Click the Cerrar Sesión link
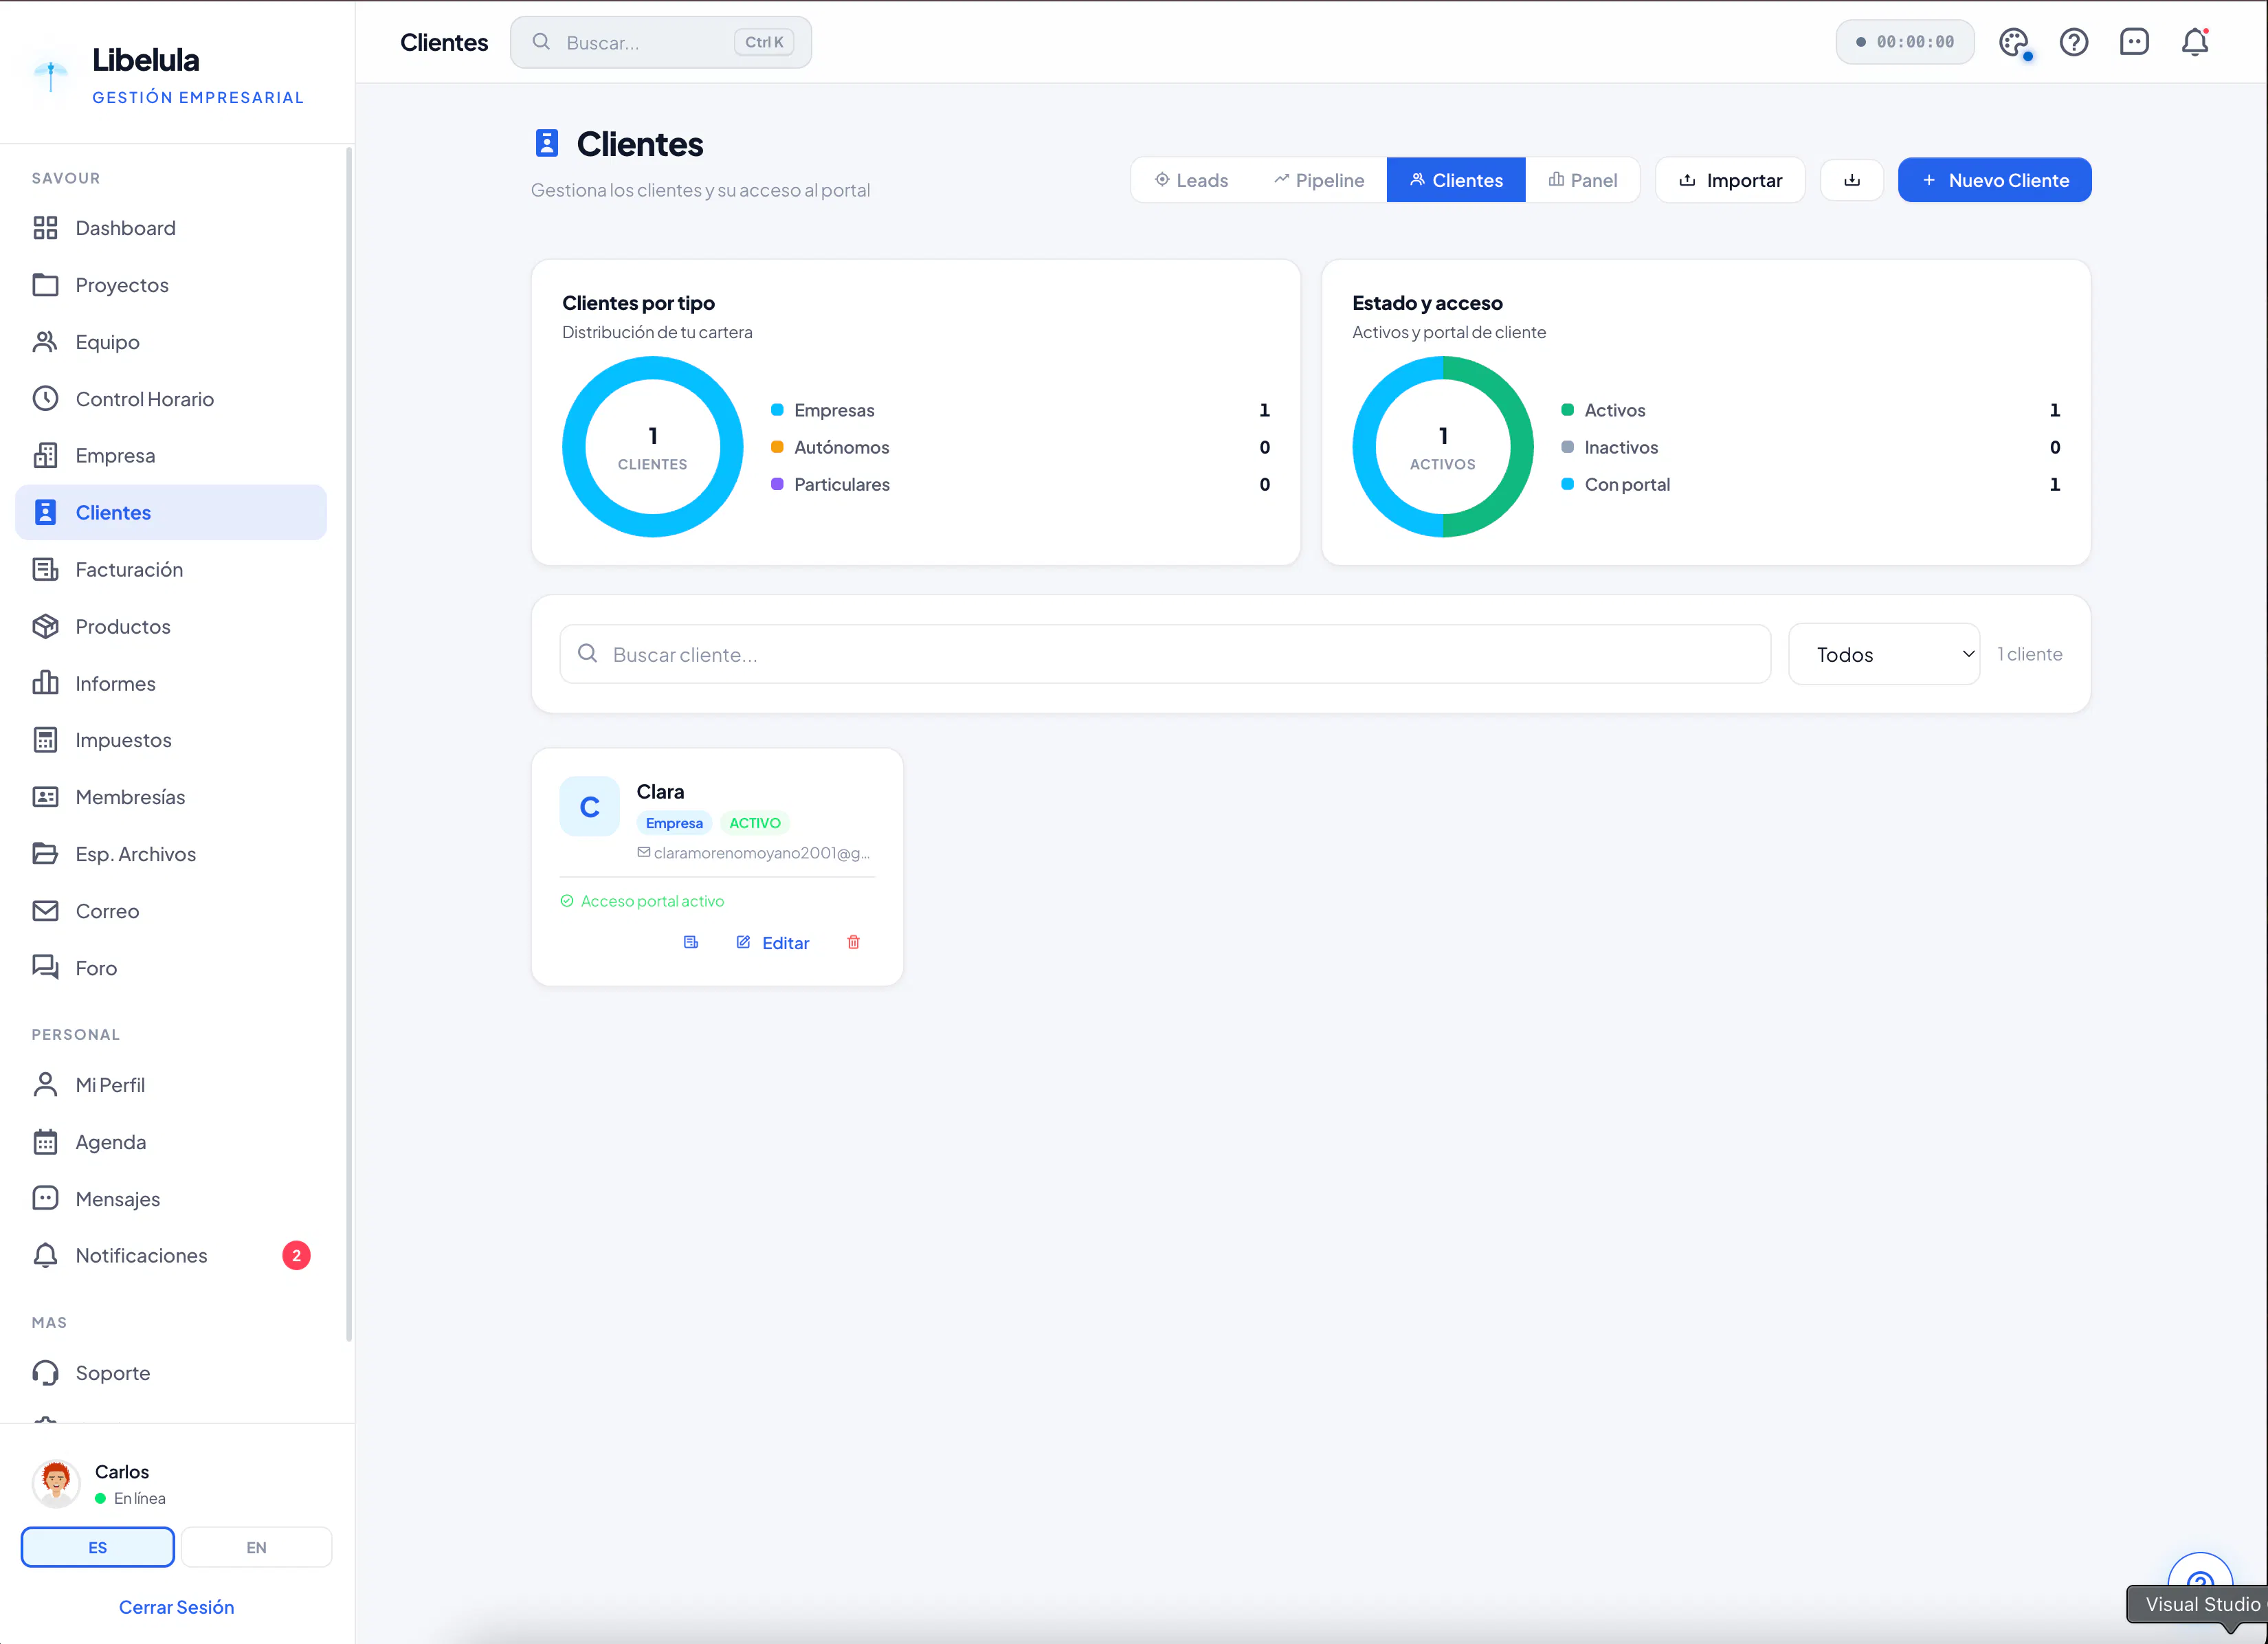2268x1644 pixels. 177,1607
